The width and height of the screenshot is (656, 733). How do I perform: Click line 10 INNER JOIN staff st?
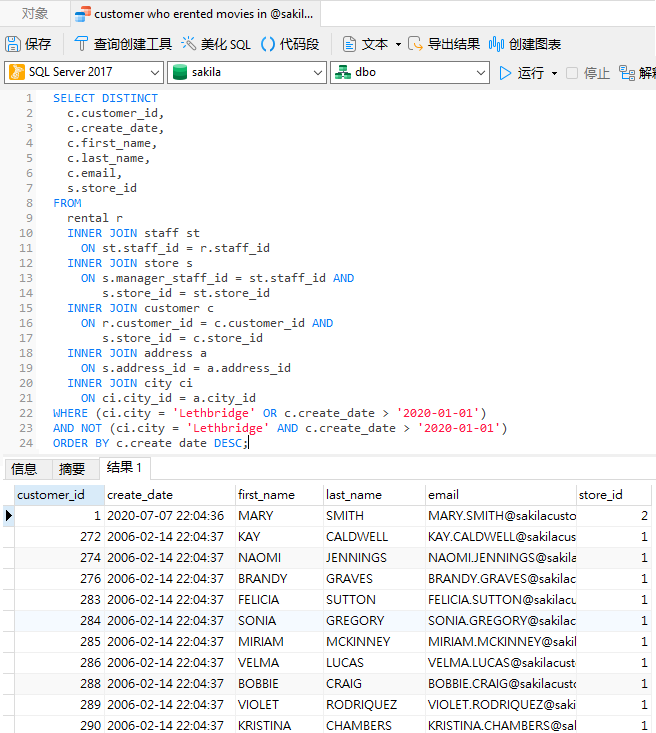(133, 233)
